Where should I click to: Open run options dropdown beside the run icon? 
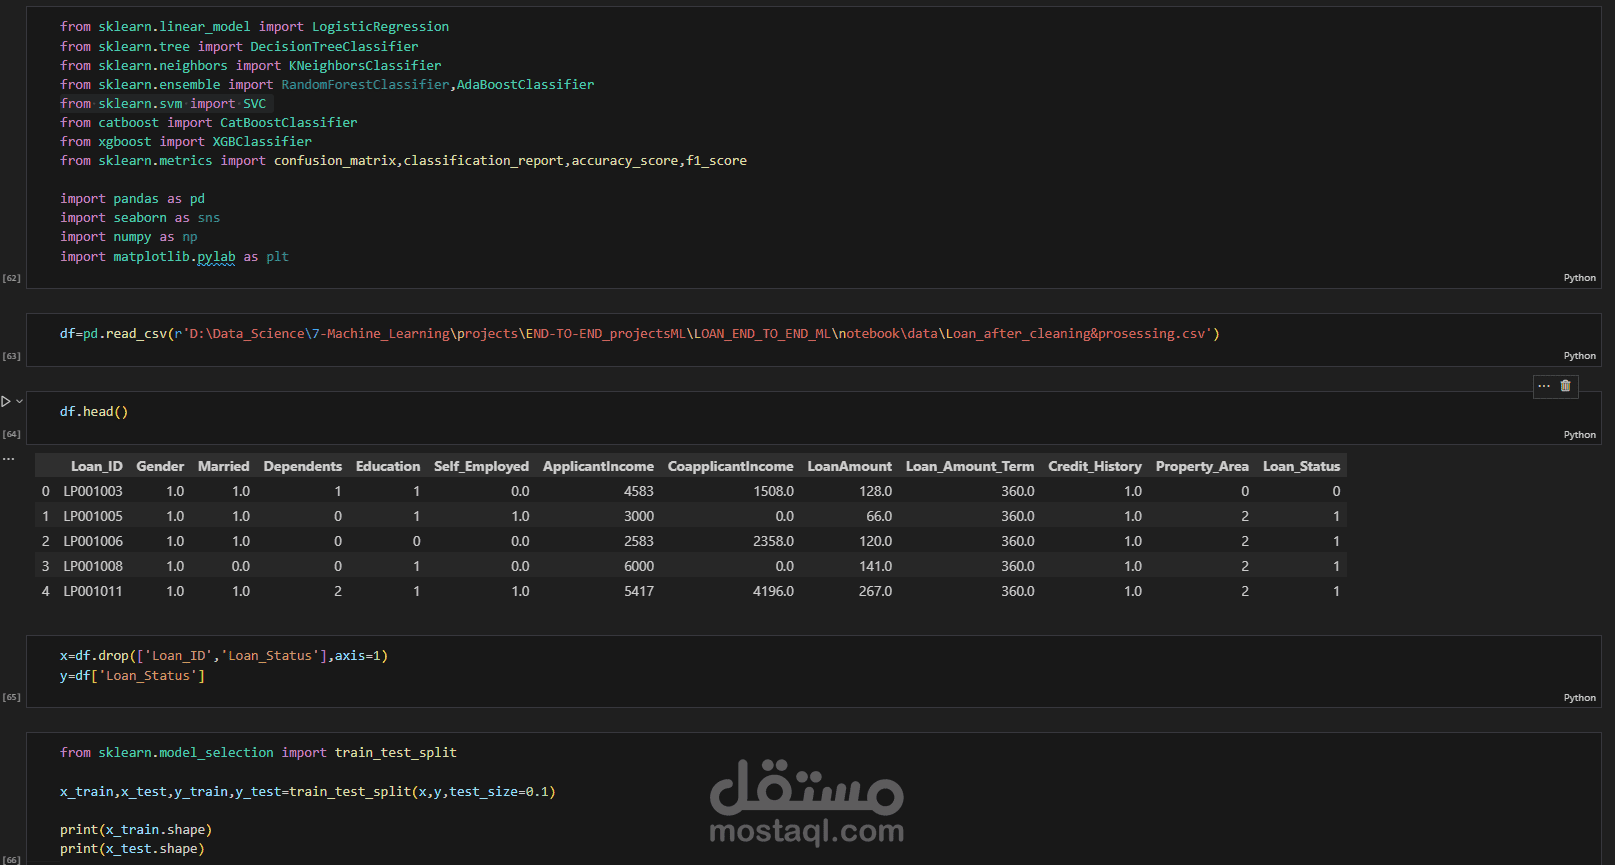click(19, 401)
